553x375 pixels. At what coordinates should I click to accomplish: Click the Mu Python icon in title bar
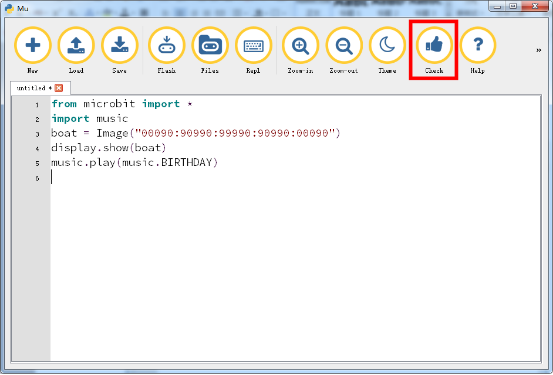point(10,8)
